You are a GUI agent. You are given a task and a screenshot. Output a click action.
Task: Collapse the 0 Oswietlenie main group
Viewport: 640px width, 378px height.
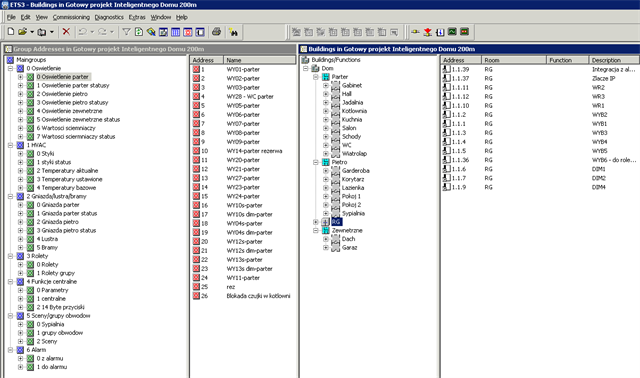11,68
